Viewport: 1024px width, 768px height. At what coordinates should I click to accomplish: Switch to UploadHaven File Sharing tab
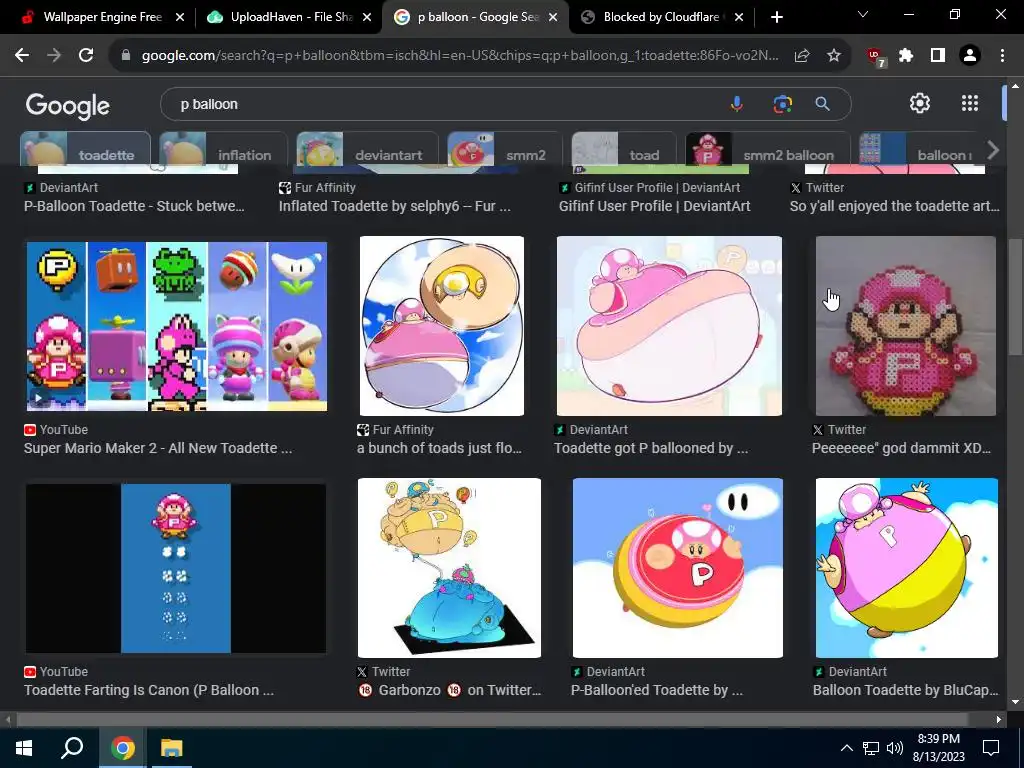[289, 17]
